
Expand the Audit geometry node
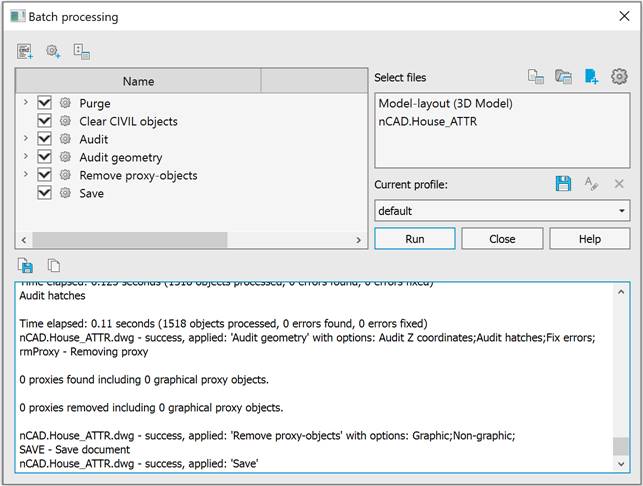25,156
